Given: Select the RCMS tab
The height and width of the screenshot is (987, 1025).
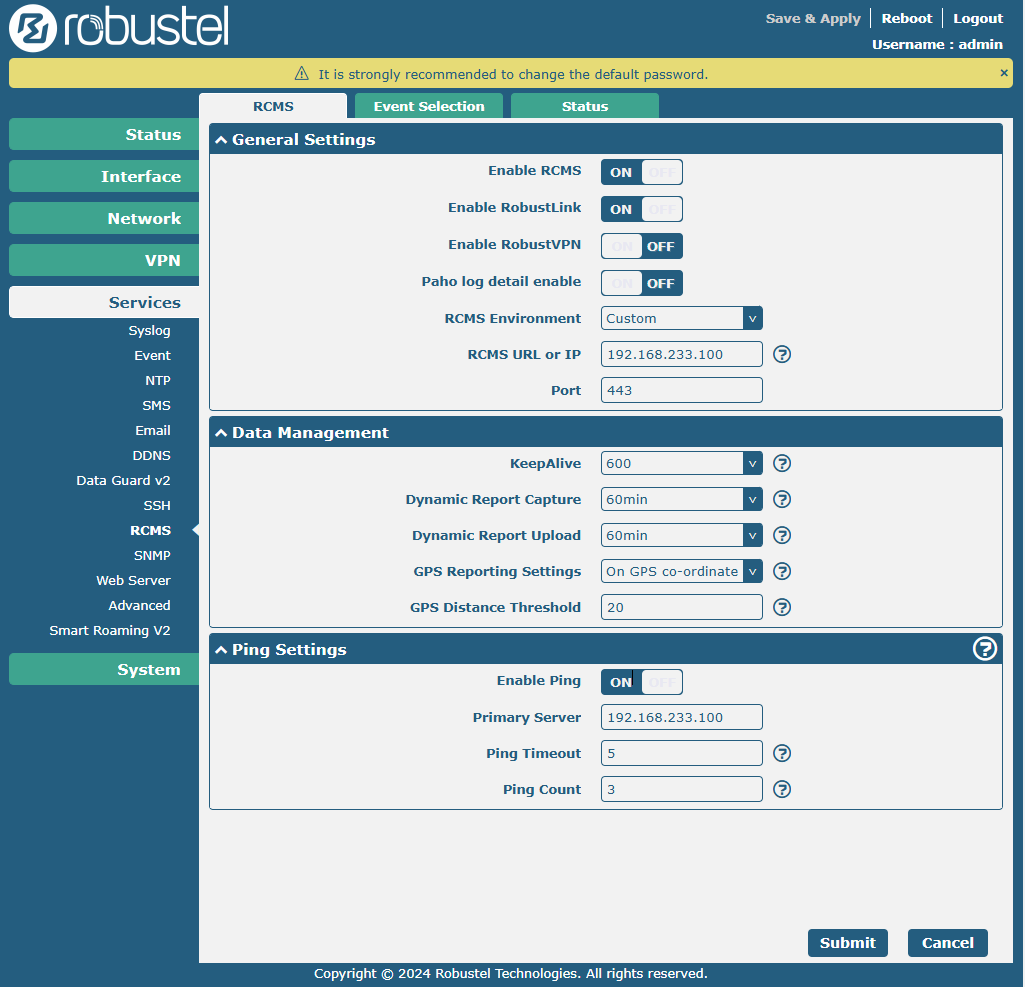Looking at the screenshot, I should tap(273, 106).
